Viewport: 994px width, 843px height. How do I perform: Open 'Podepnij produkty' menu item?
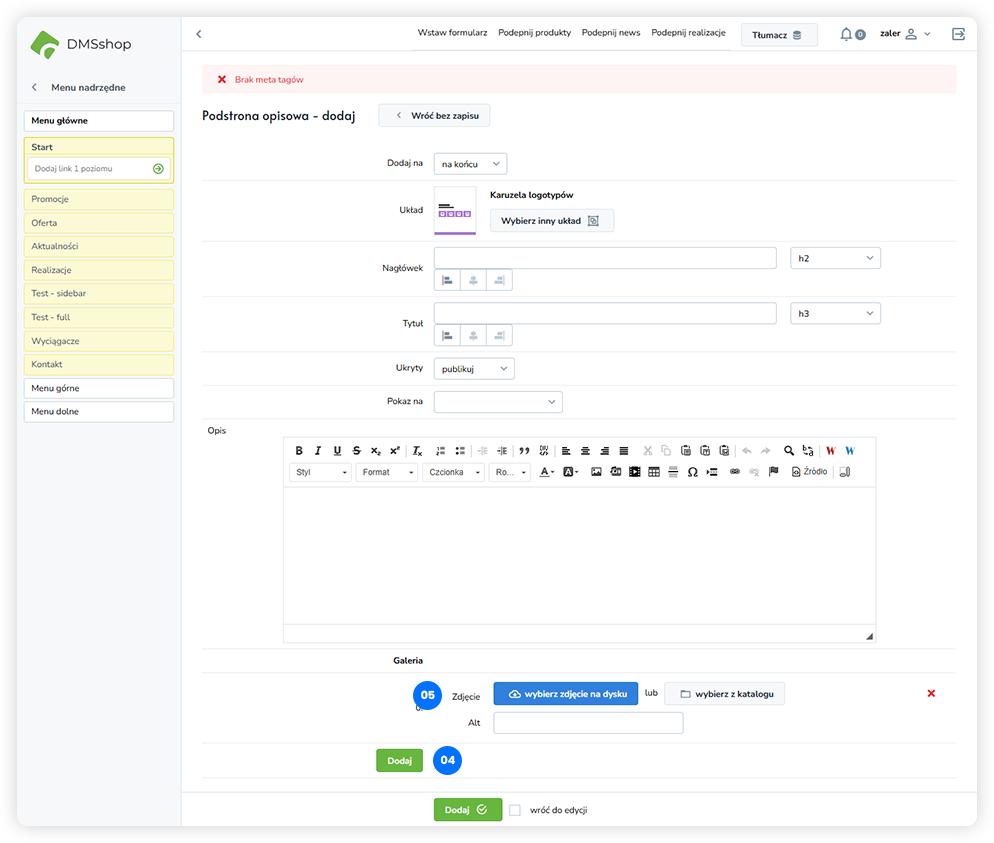coord(534,33)
